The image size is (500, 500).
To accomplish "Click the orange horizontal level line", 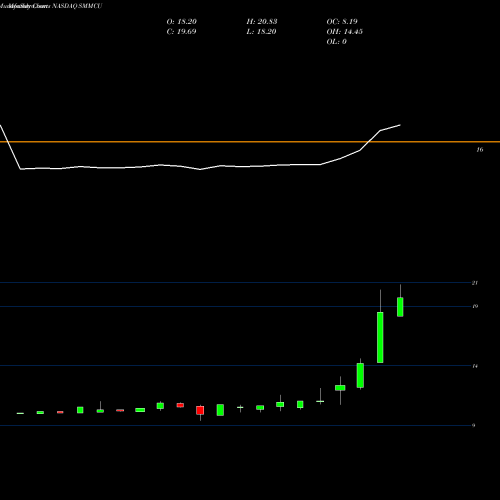I will (x=250, y=142).
